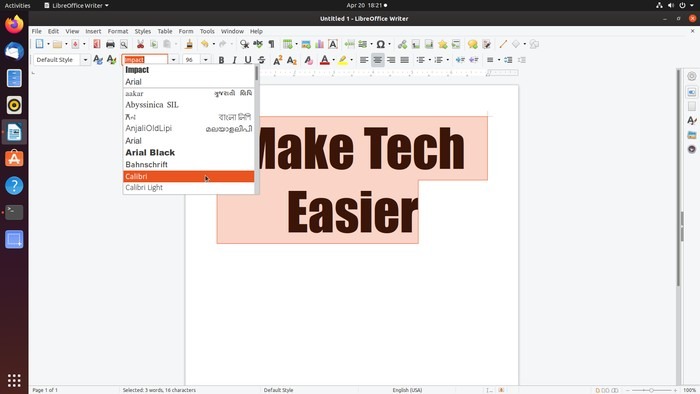The height and width of the screenshot is (394, 700).
Task: Toggle Justified paragraph alignment
Action: (x=404, y=60)
